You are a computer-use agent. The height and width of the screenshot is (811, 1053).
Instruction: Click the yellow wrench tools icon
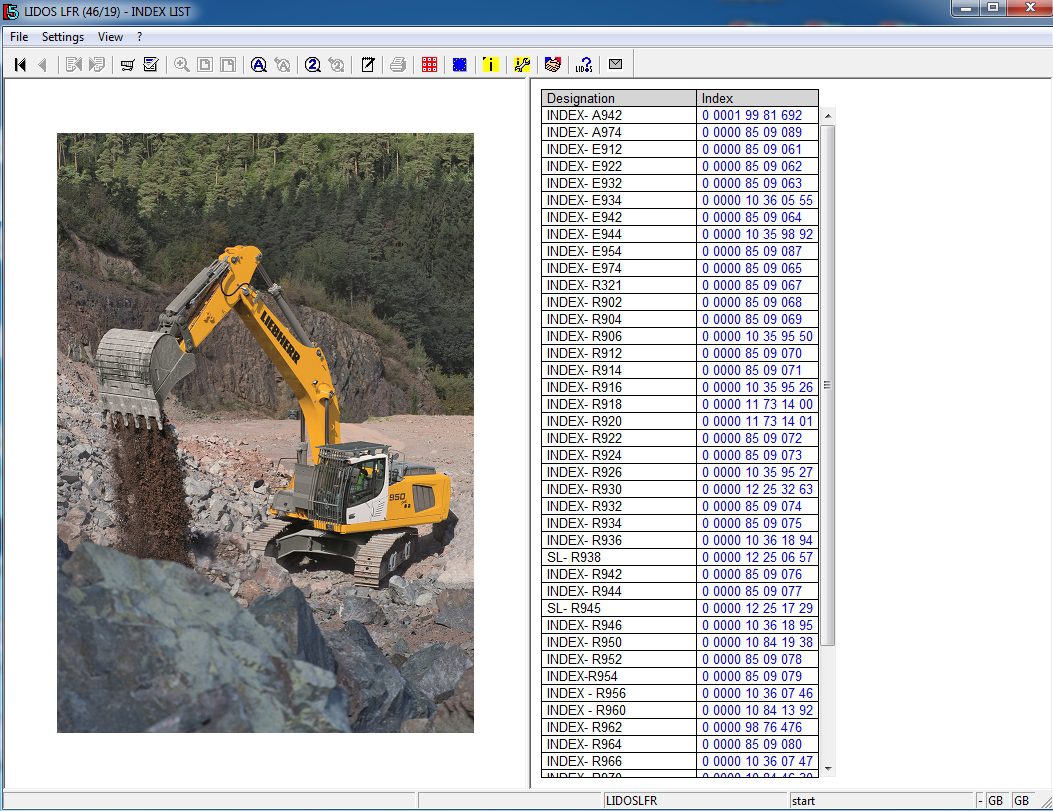pos(521,65)
